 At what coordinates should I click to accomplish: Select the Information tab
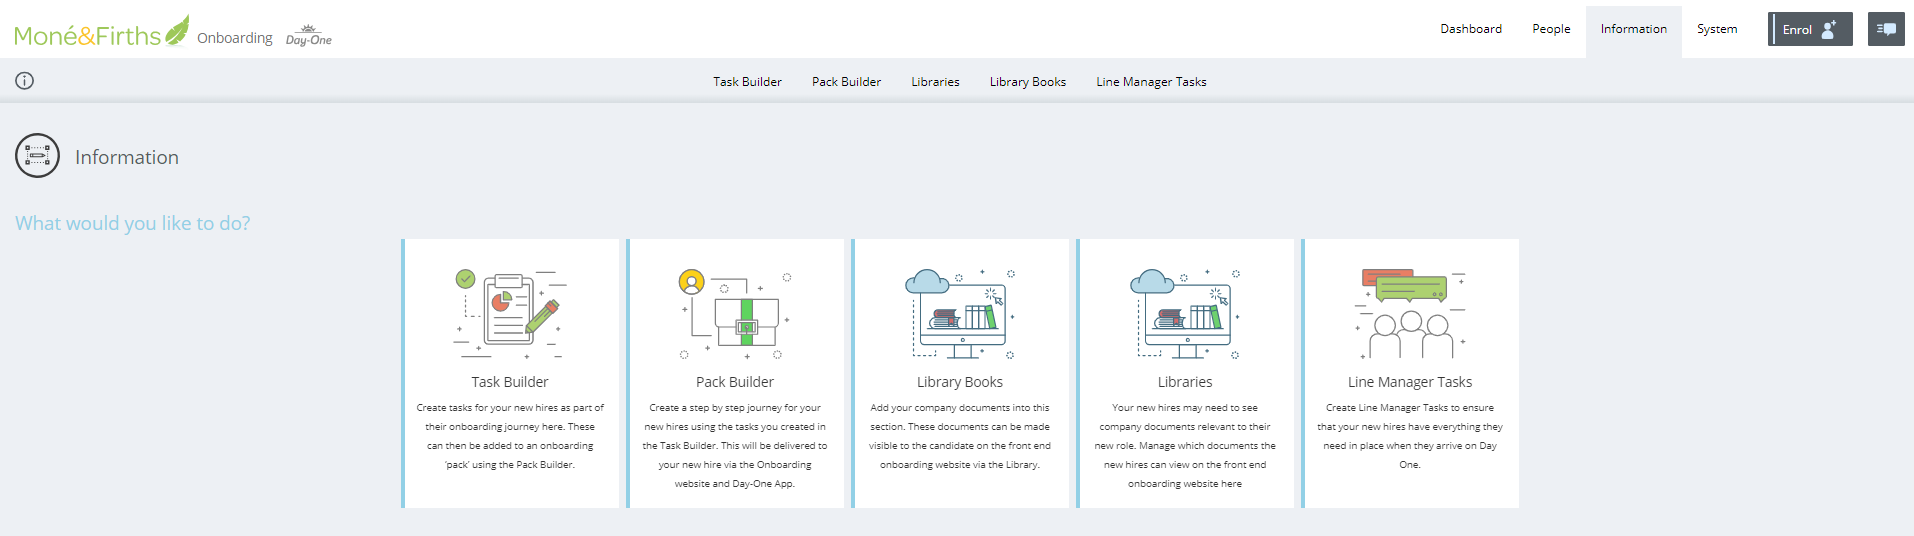point(1633,29)
